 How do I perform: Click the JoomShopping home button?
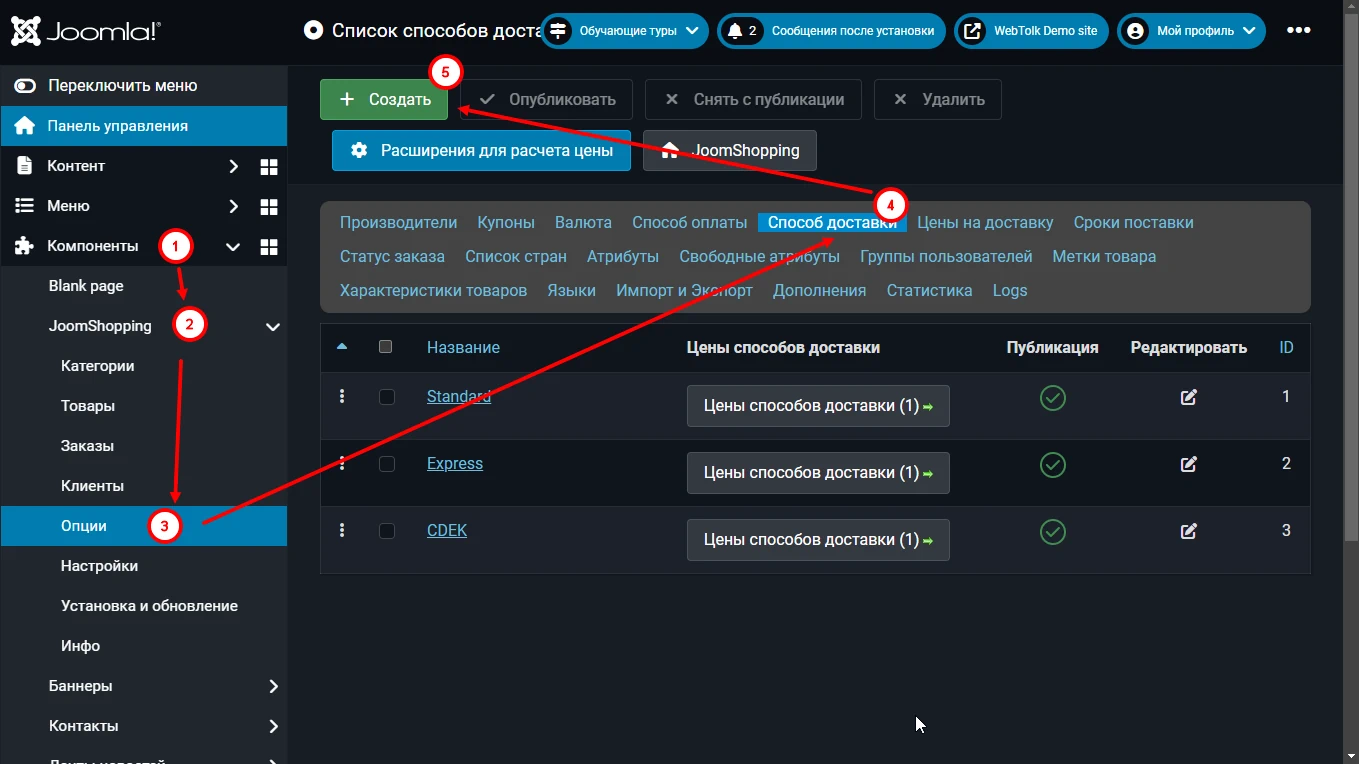click(730, 150)
